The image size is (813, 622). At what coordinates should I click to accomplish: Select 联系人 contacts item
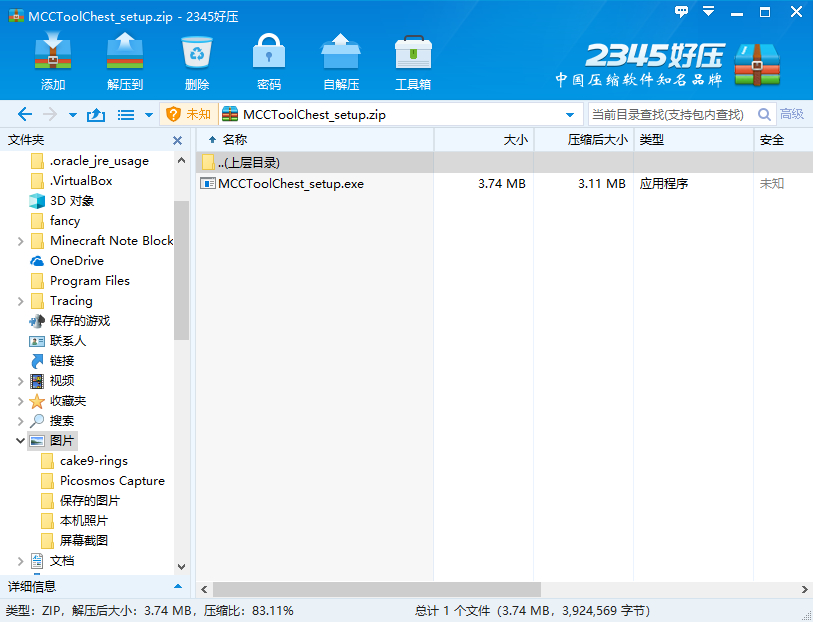coord(67,341)
